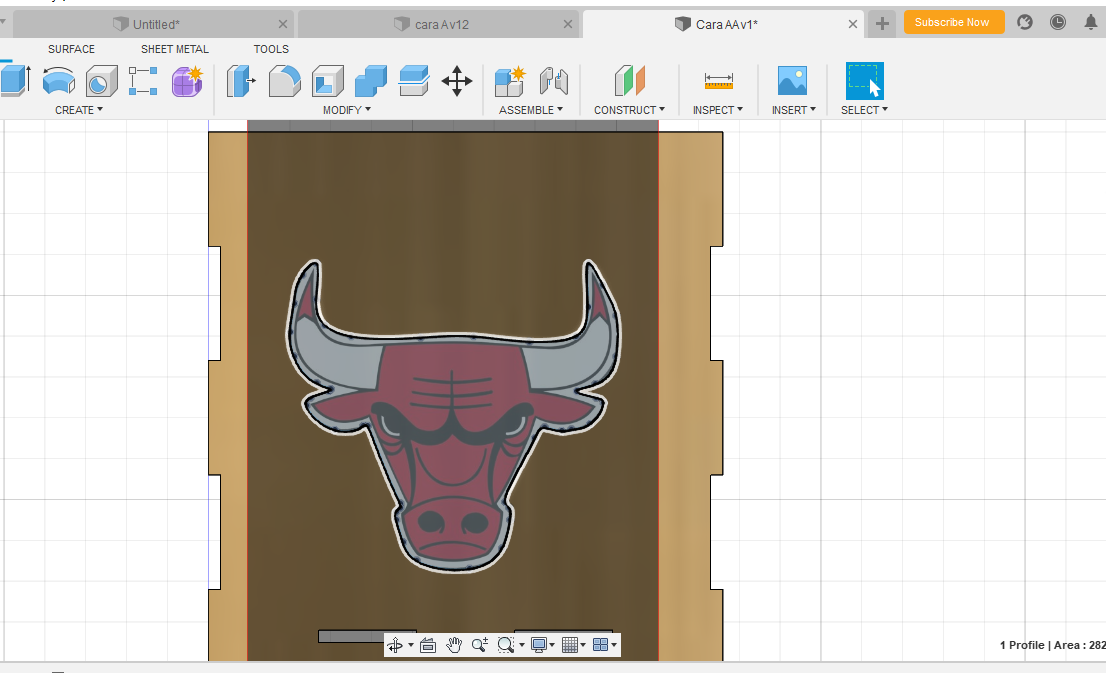Click the Orbit icon in the navigation bar

pos(395,645)
